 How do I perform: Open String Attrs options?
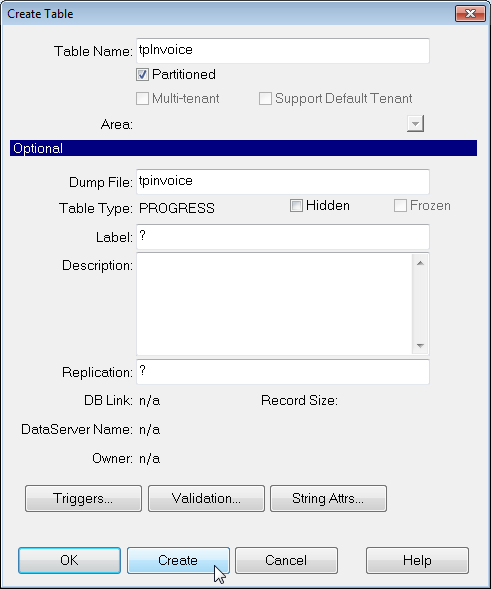(x=328, y=498)
